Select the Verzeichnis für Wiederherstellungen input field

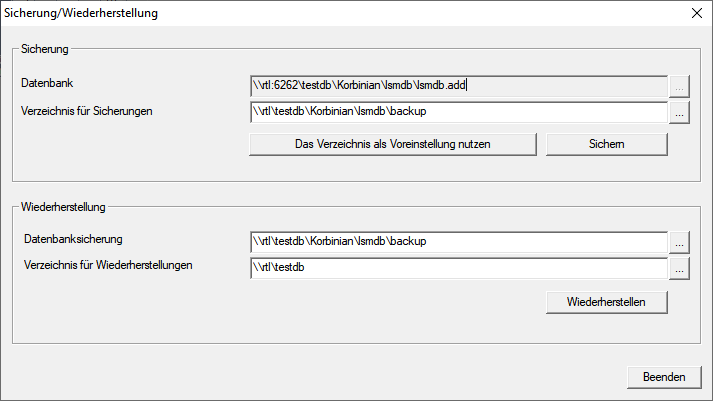tap(459, 268)
